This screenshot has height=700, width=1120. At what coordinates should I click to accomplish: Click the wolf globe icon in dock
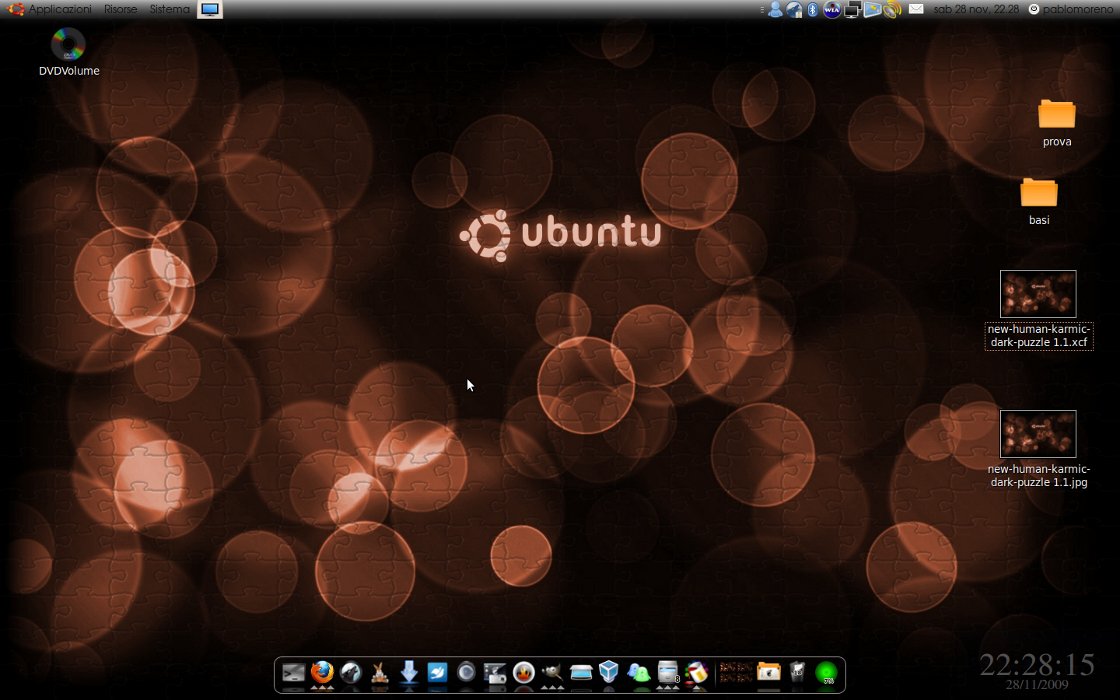click(x=351, y=673)
